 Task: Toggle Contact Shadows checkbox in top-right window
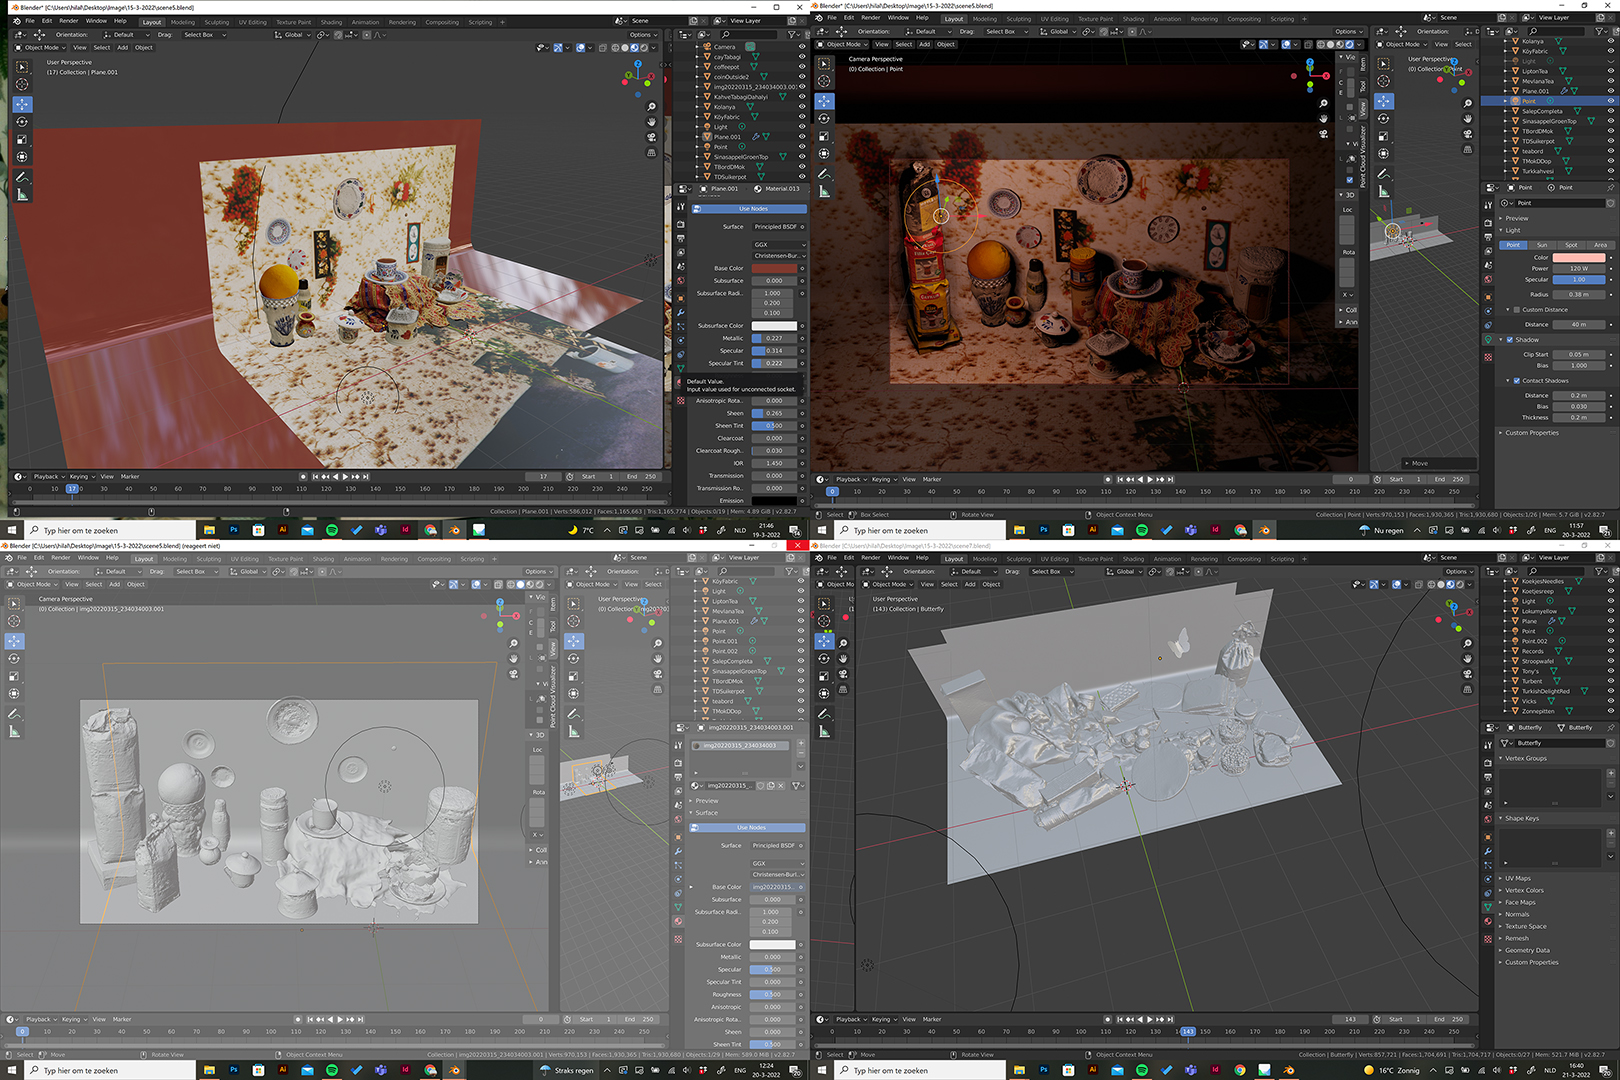pyautogui.click(x=1517, y=380)
